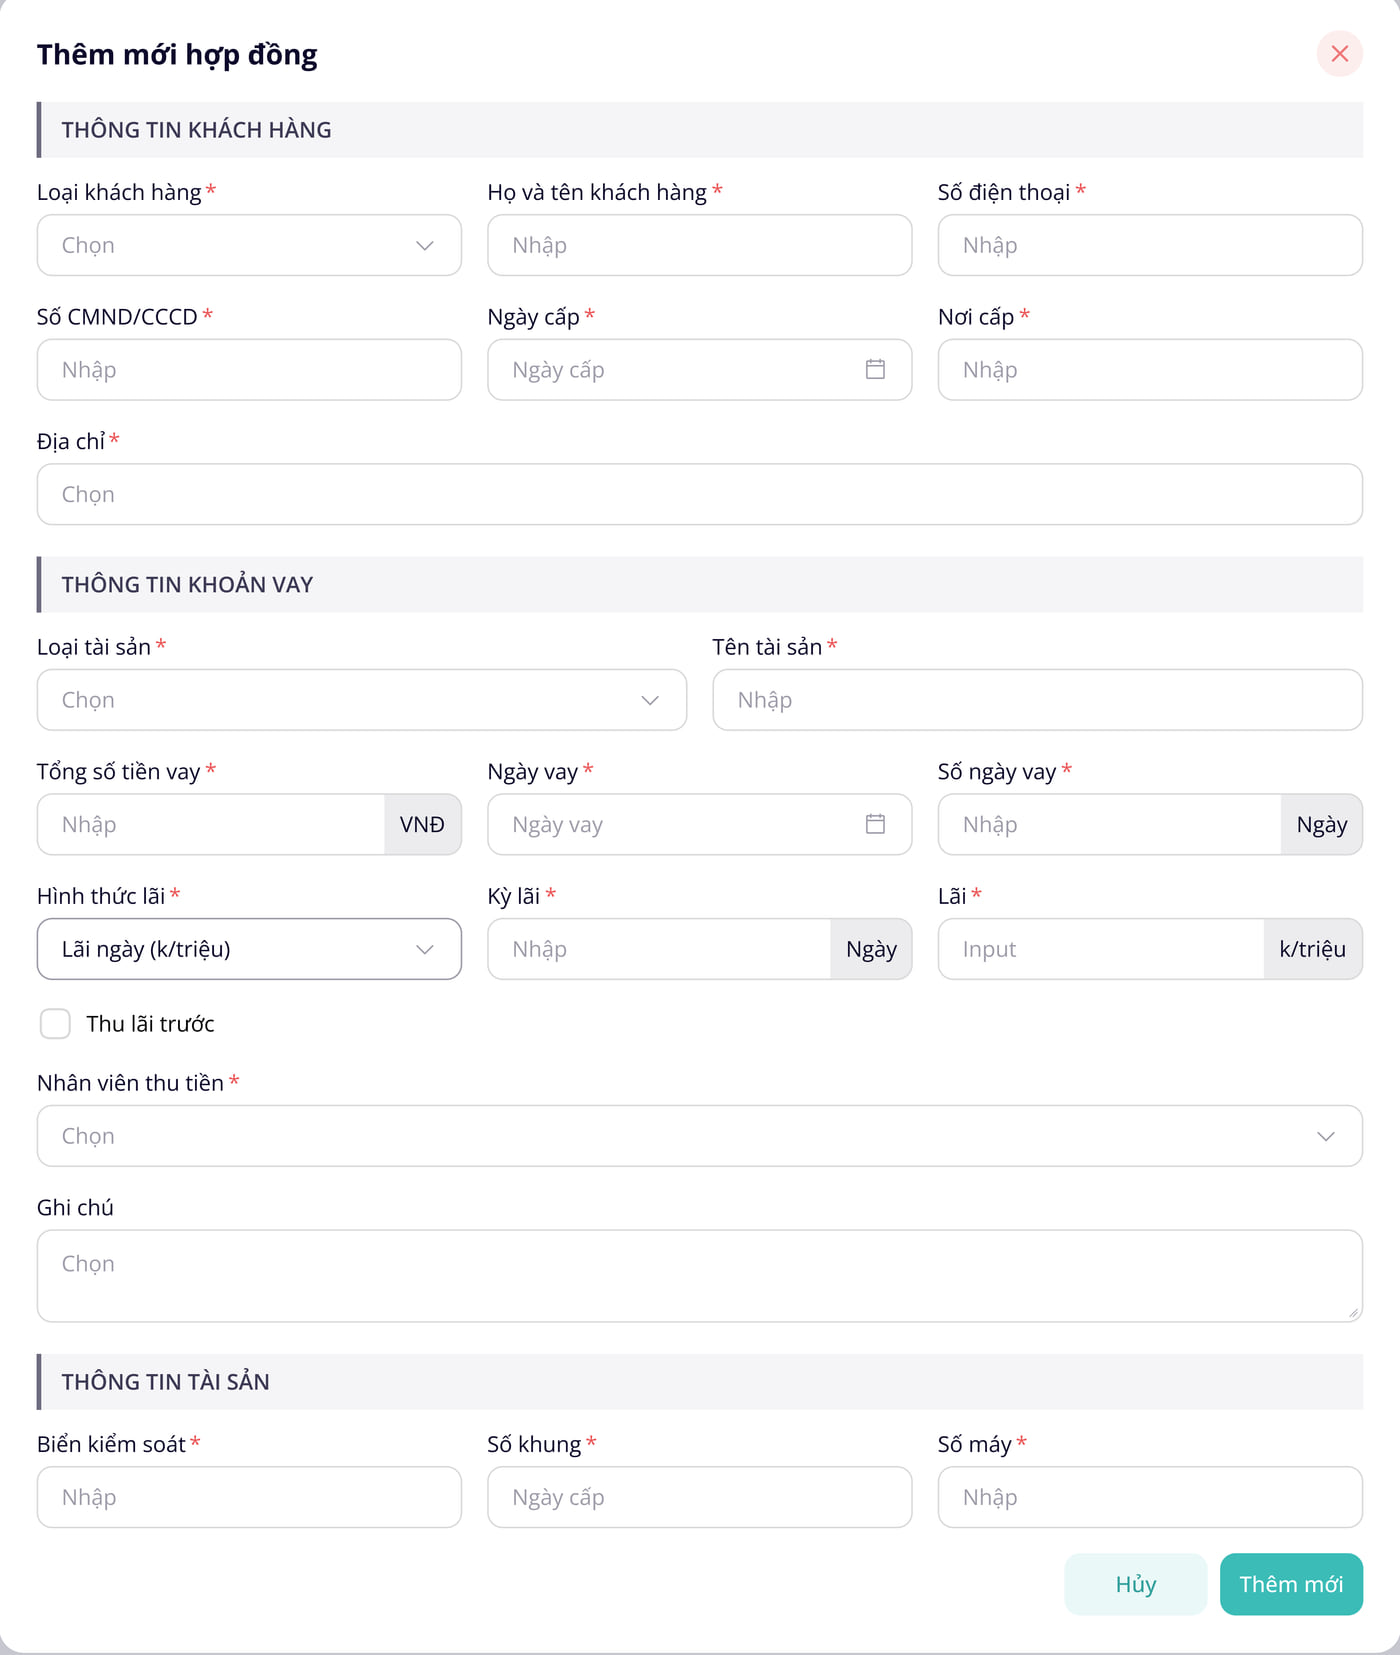
Task: Open Hình thức lãi dropdown
Action: point(249,949)
